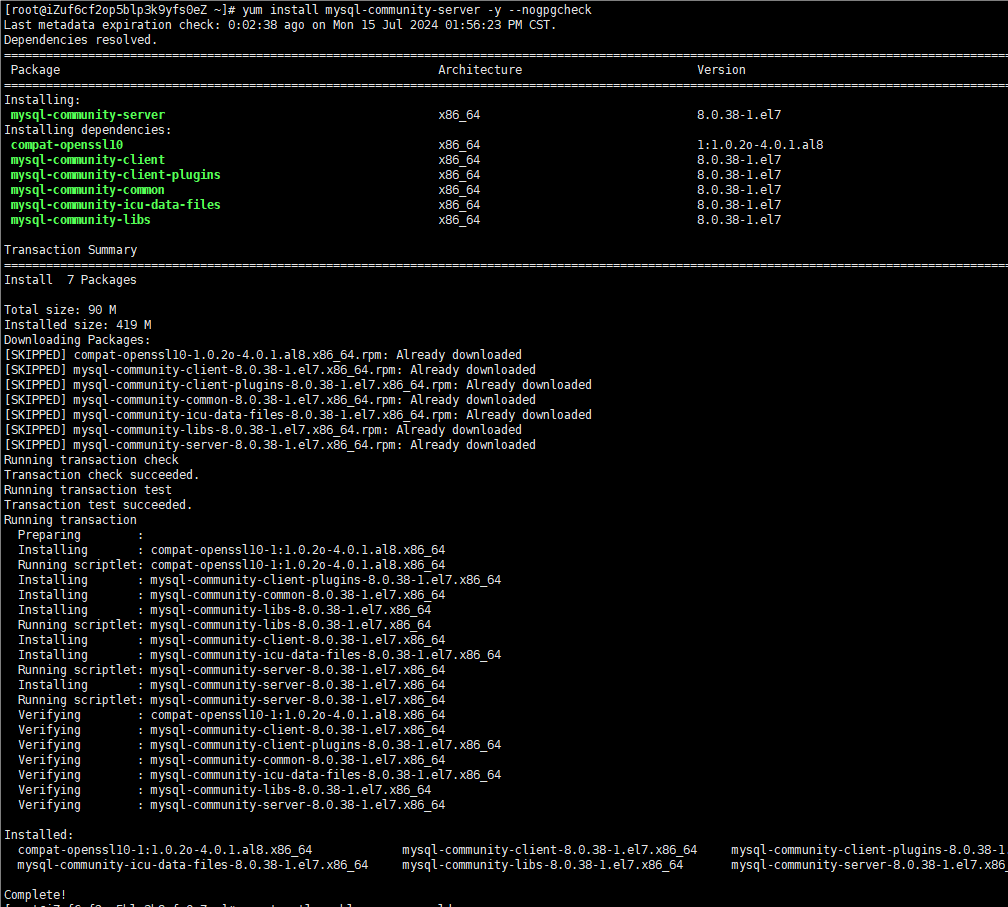Click the 'Total size: 90 M' line
The width and height of the screenshot is (1008, 907).
pos(60,310)
